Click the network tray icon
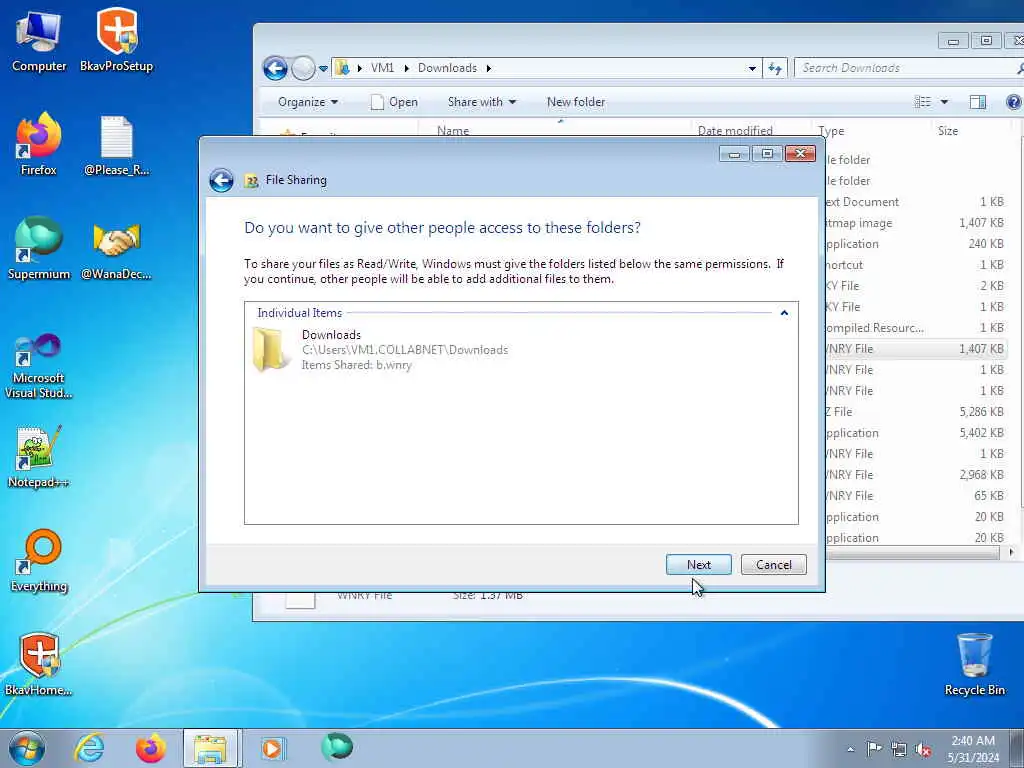Screen dimensions: 1024x768 pyautogui.click(x=899, y=749)
